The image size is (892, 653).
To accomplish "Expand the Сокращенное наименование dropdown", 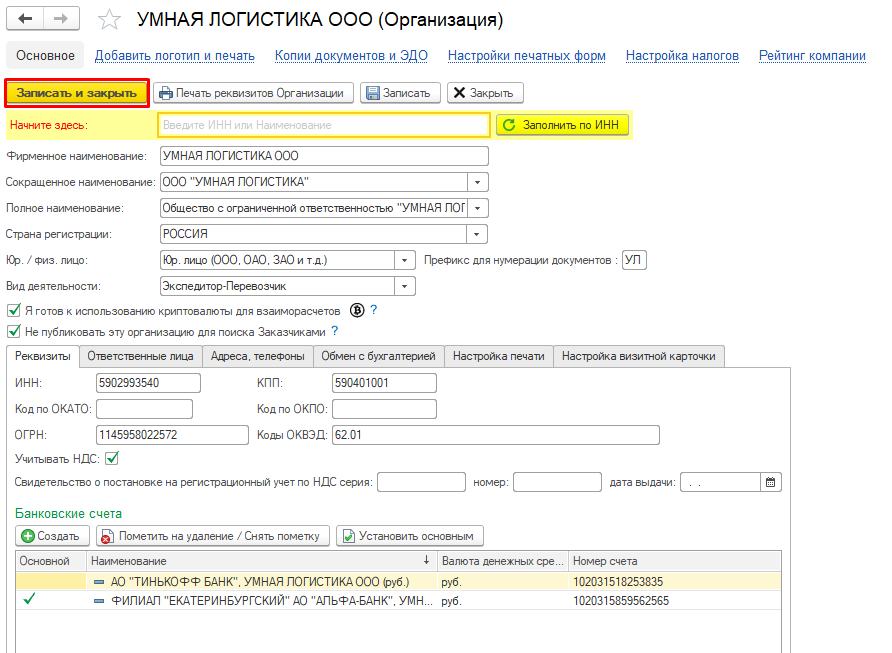I will [x=477, y=182].
